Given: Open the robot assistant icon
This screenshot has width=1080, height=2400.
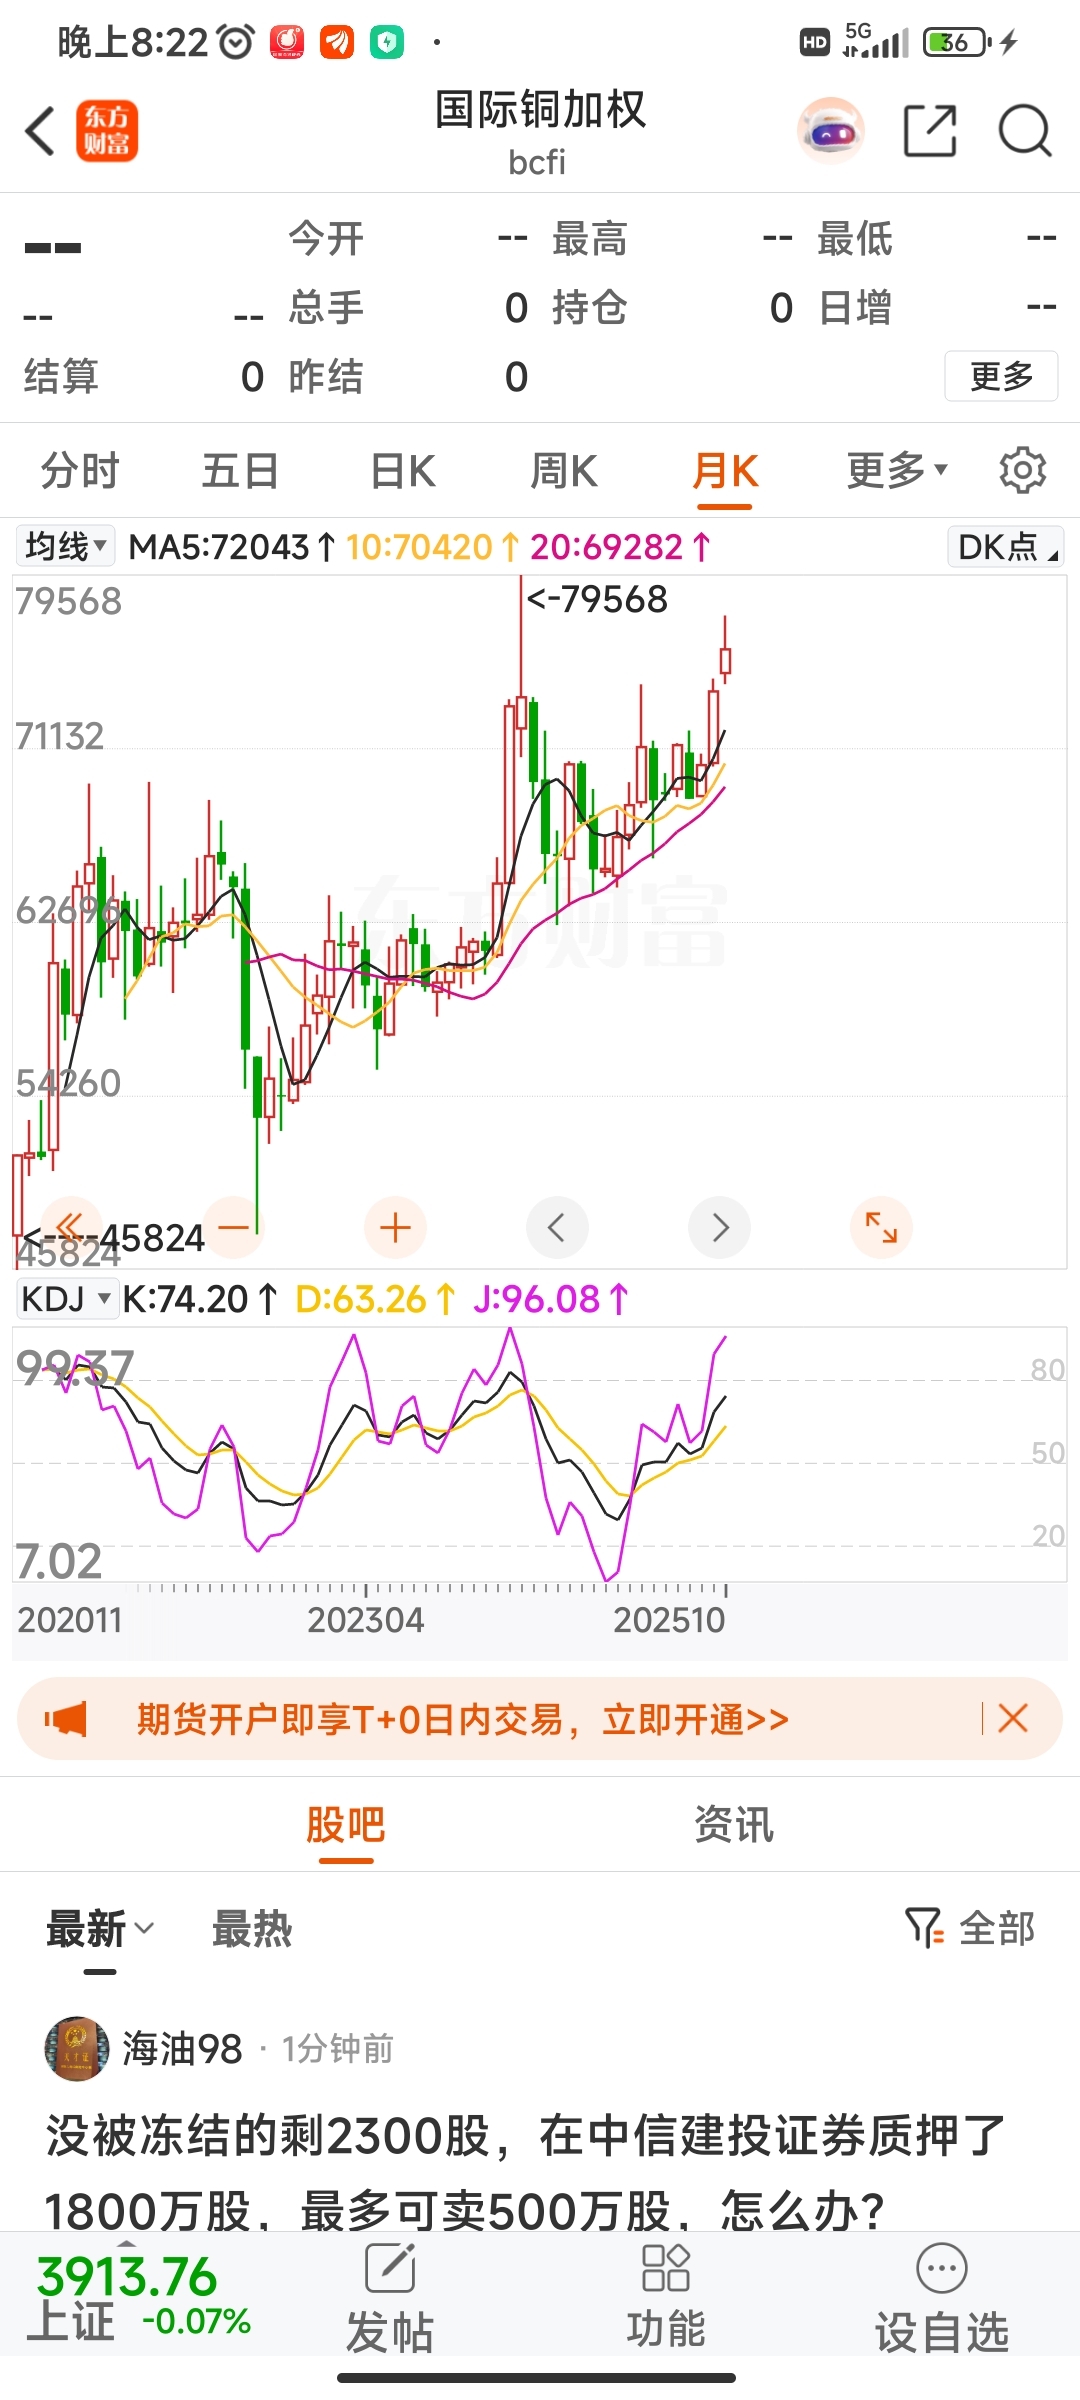Looking at the screenshot, I should coord(831,131).
